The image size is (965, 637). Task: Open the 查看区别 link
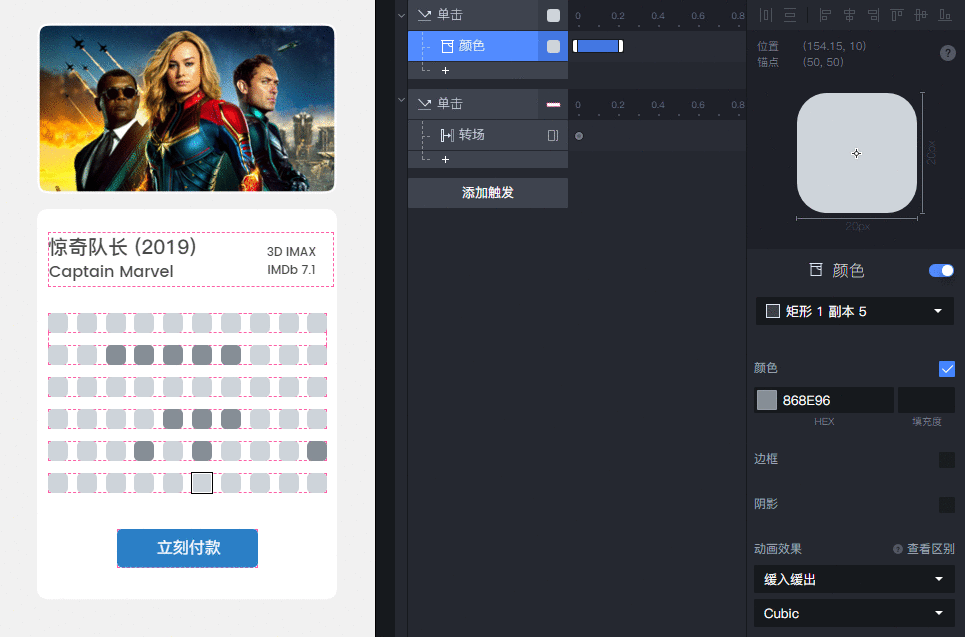931,549
